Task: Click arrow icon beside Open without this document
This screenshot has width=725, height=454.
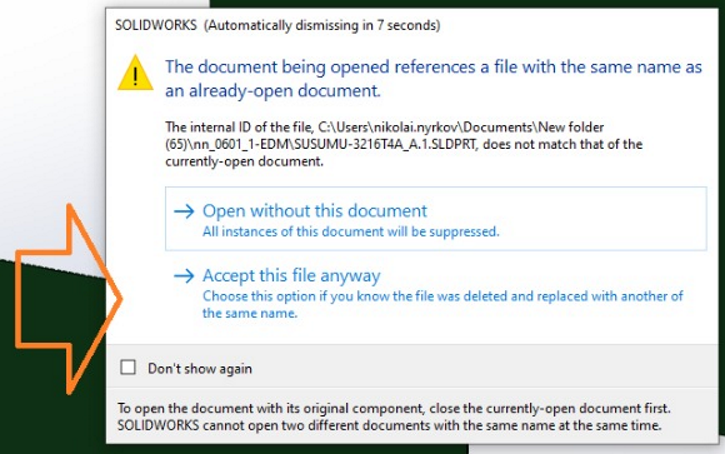Action: [182, 212]
